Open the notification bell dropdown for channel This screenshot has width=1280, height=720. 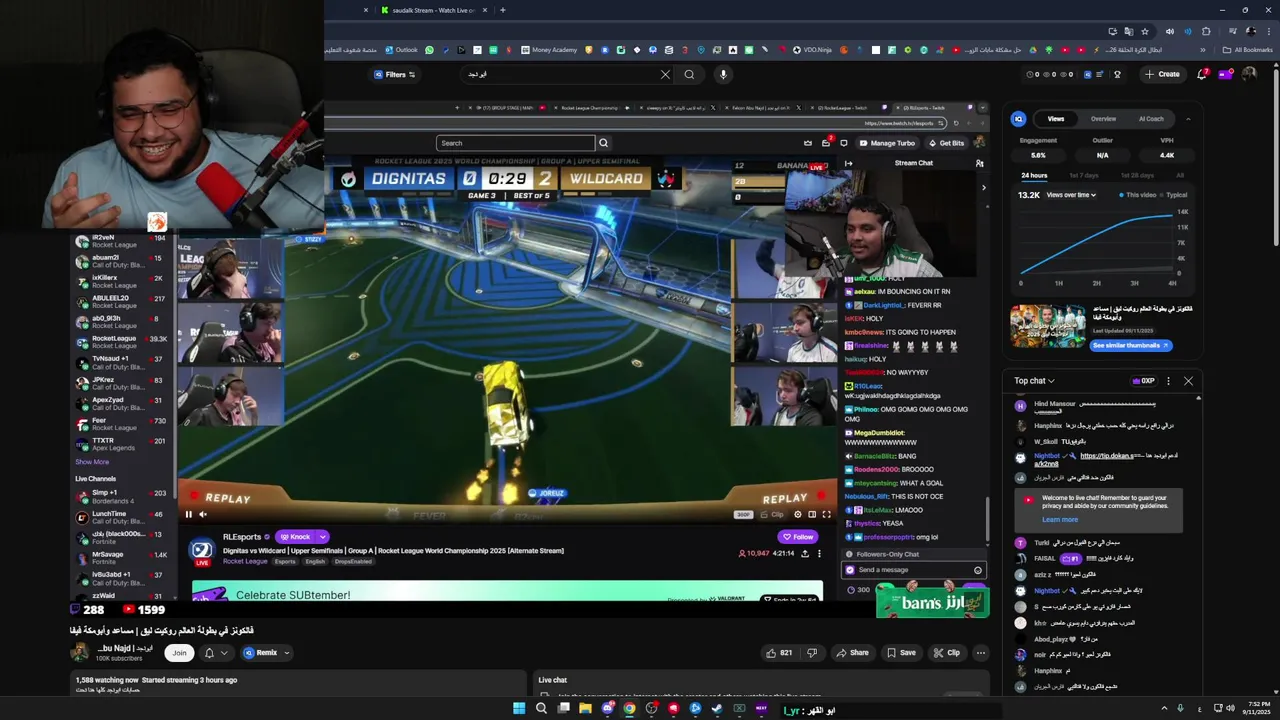click(215, 653)
